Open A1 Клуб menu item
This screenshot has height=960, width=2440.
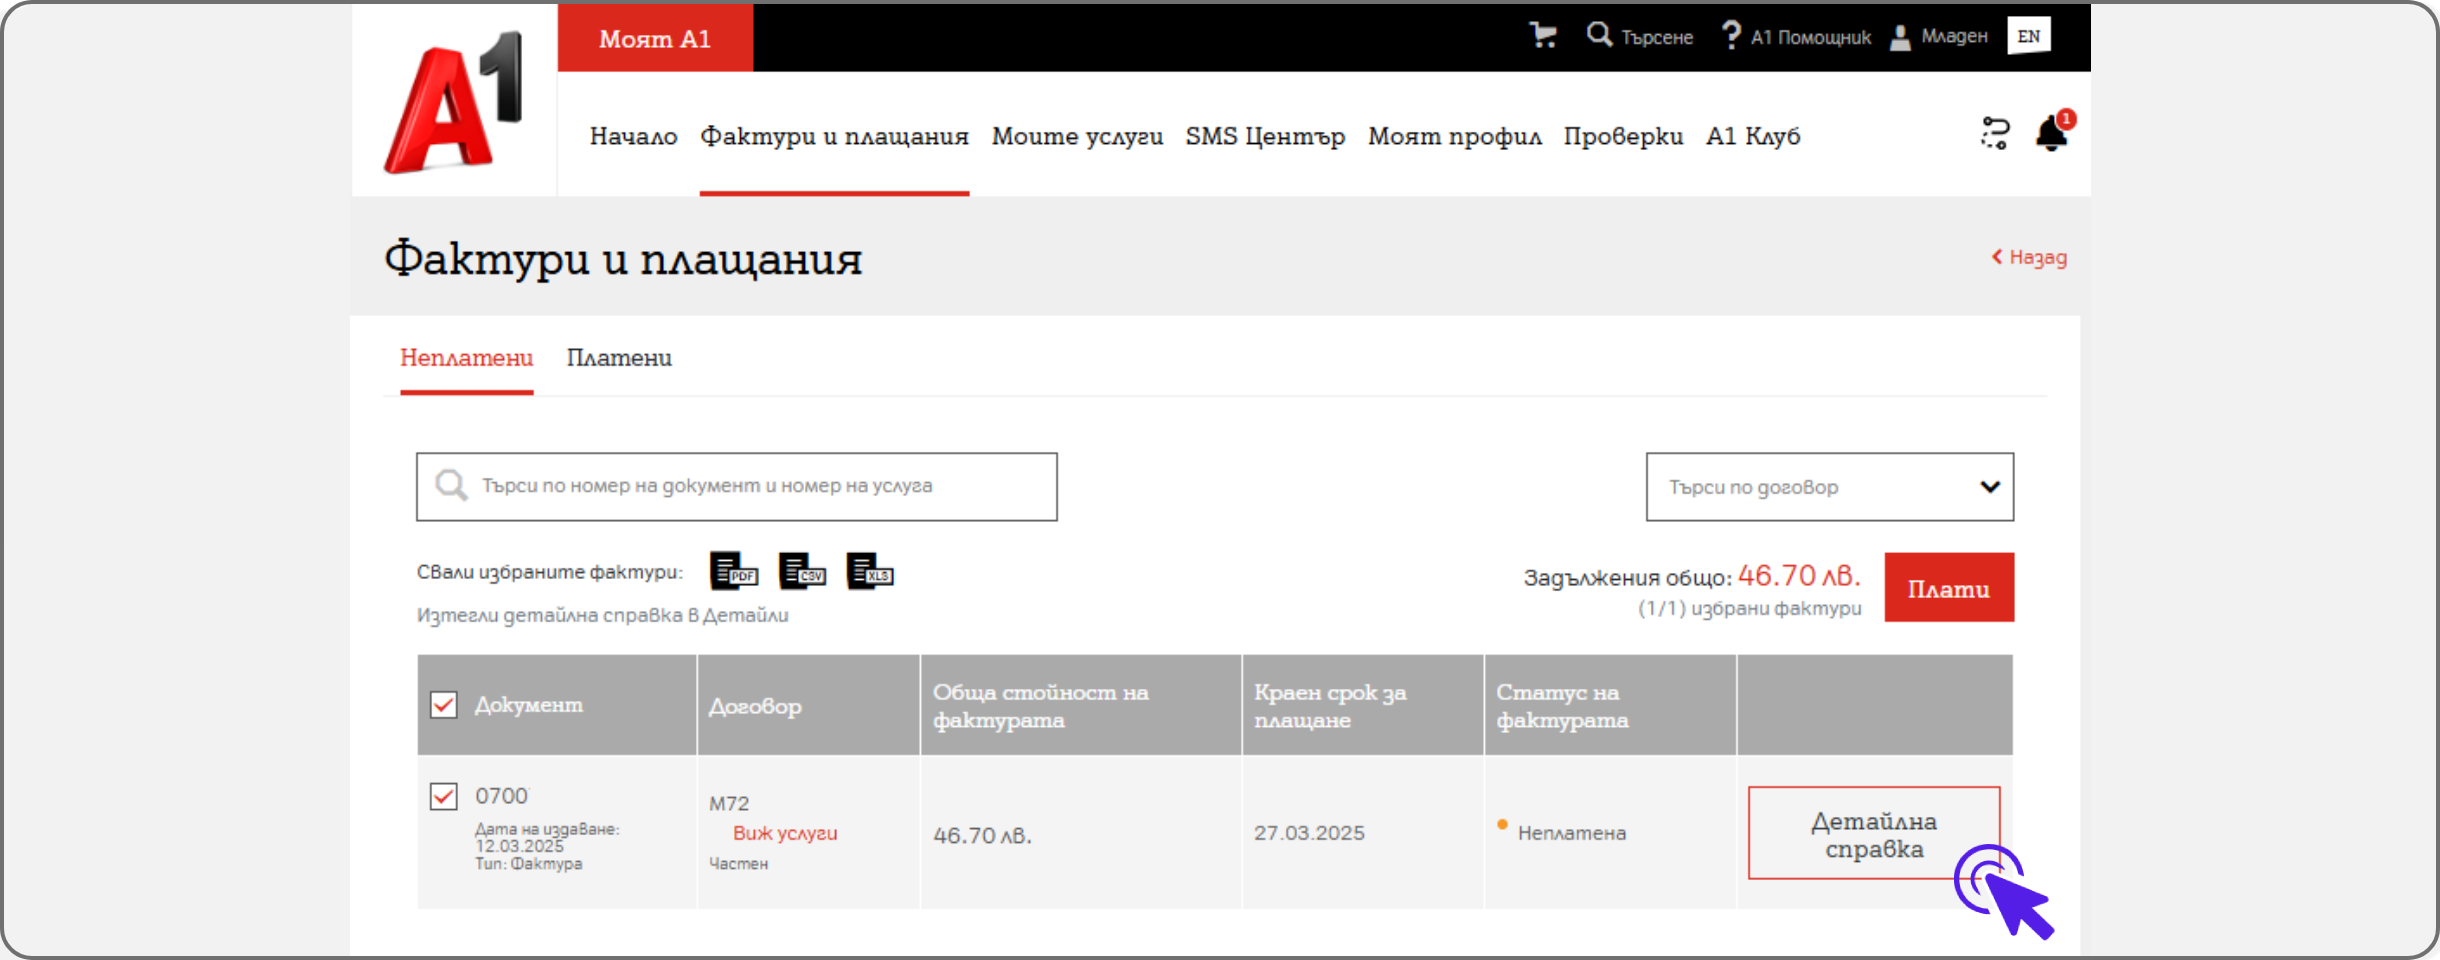(x=1753, y=136)
